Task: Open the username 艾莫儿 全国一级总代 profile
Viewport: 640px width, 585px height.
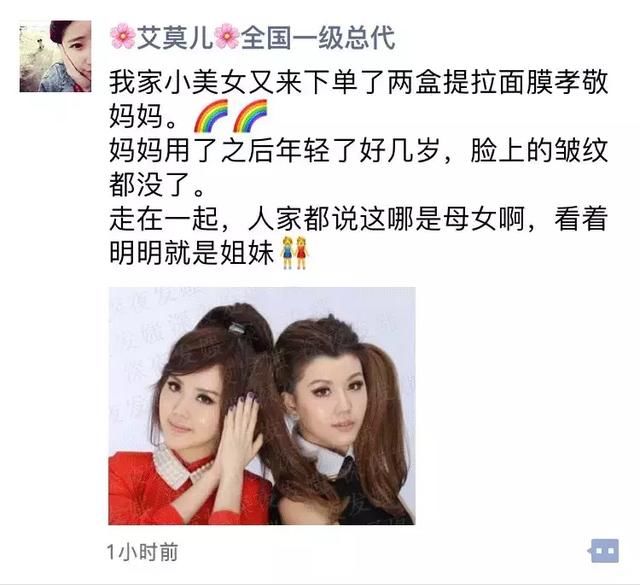Action: 252,37
